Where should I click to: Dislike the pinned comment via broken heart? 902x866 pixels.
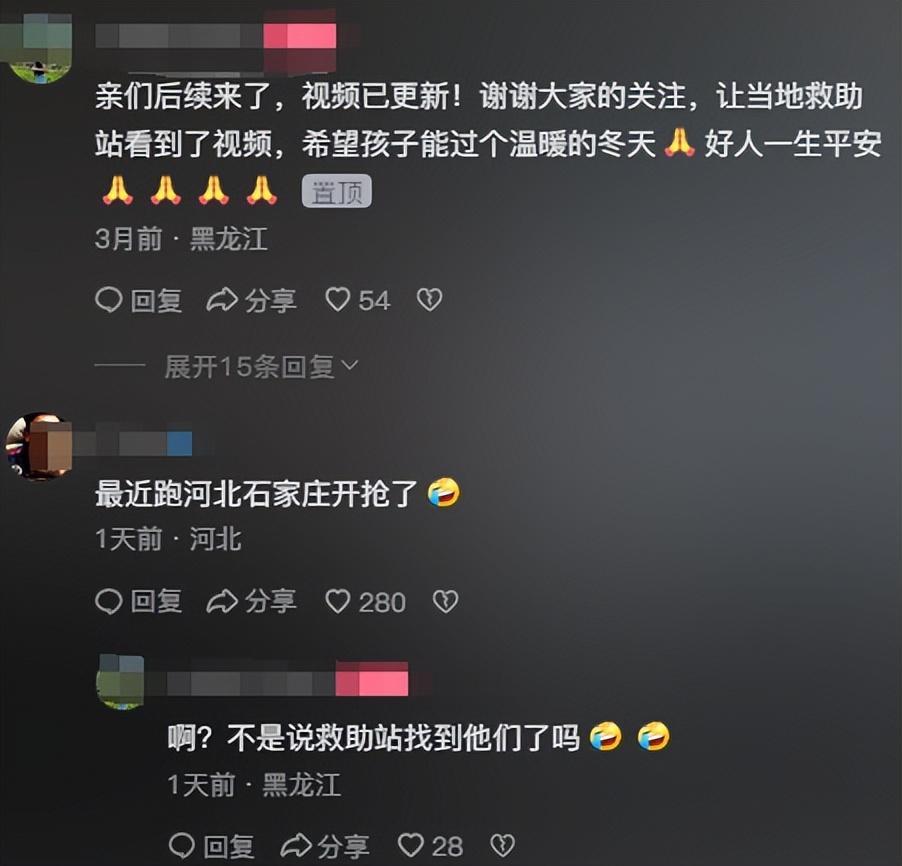[x=429, y=300]
